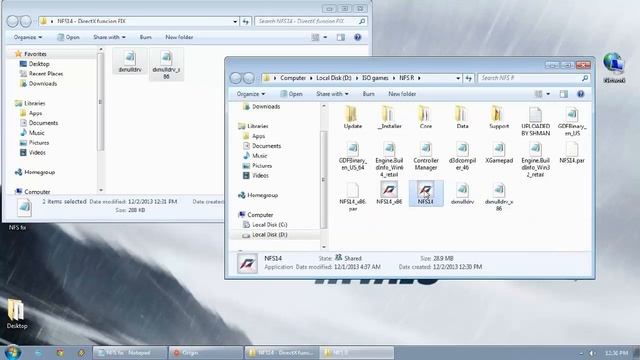The height and width of the screenshot is (360, 640).
Task: Open the Support folder
Action: pos(499,118)
